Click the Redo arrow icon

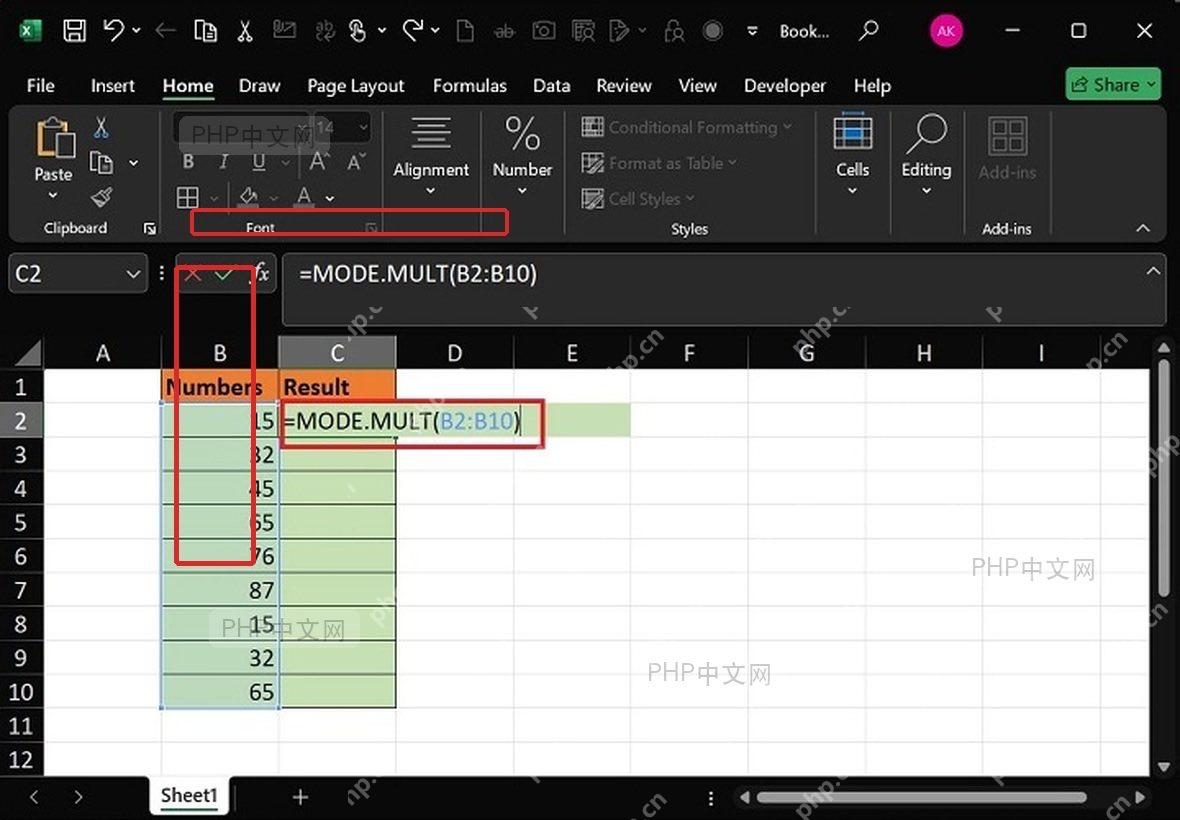[x=412, y=30]
